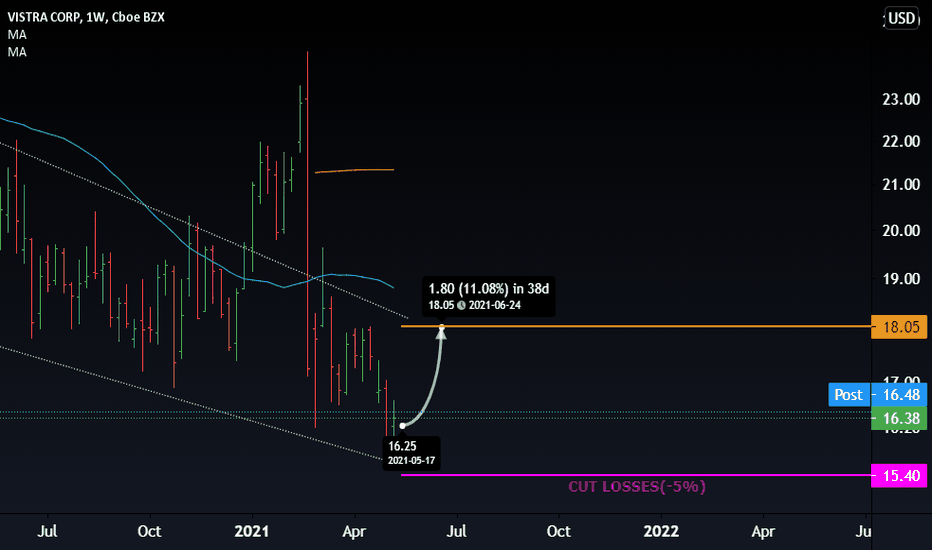Click the Jul label after Apr 2021
Viewport: 932px width, 550px height.
pos(456,532)
